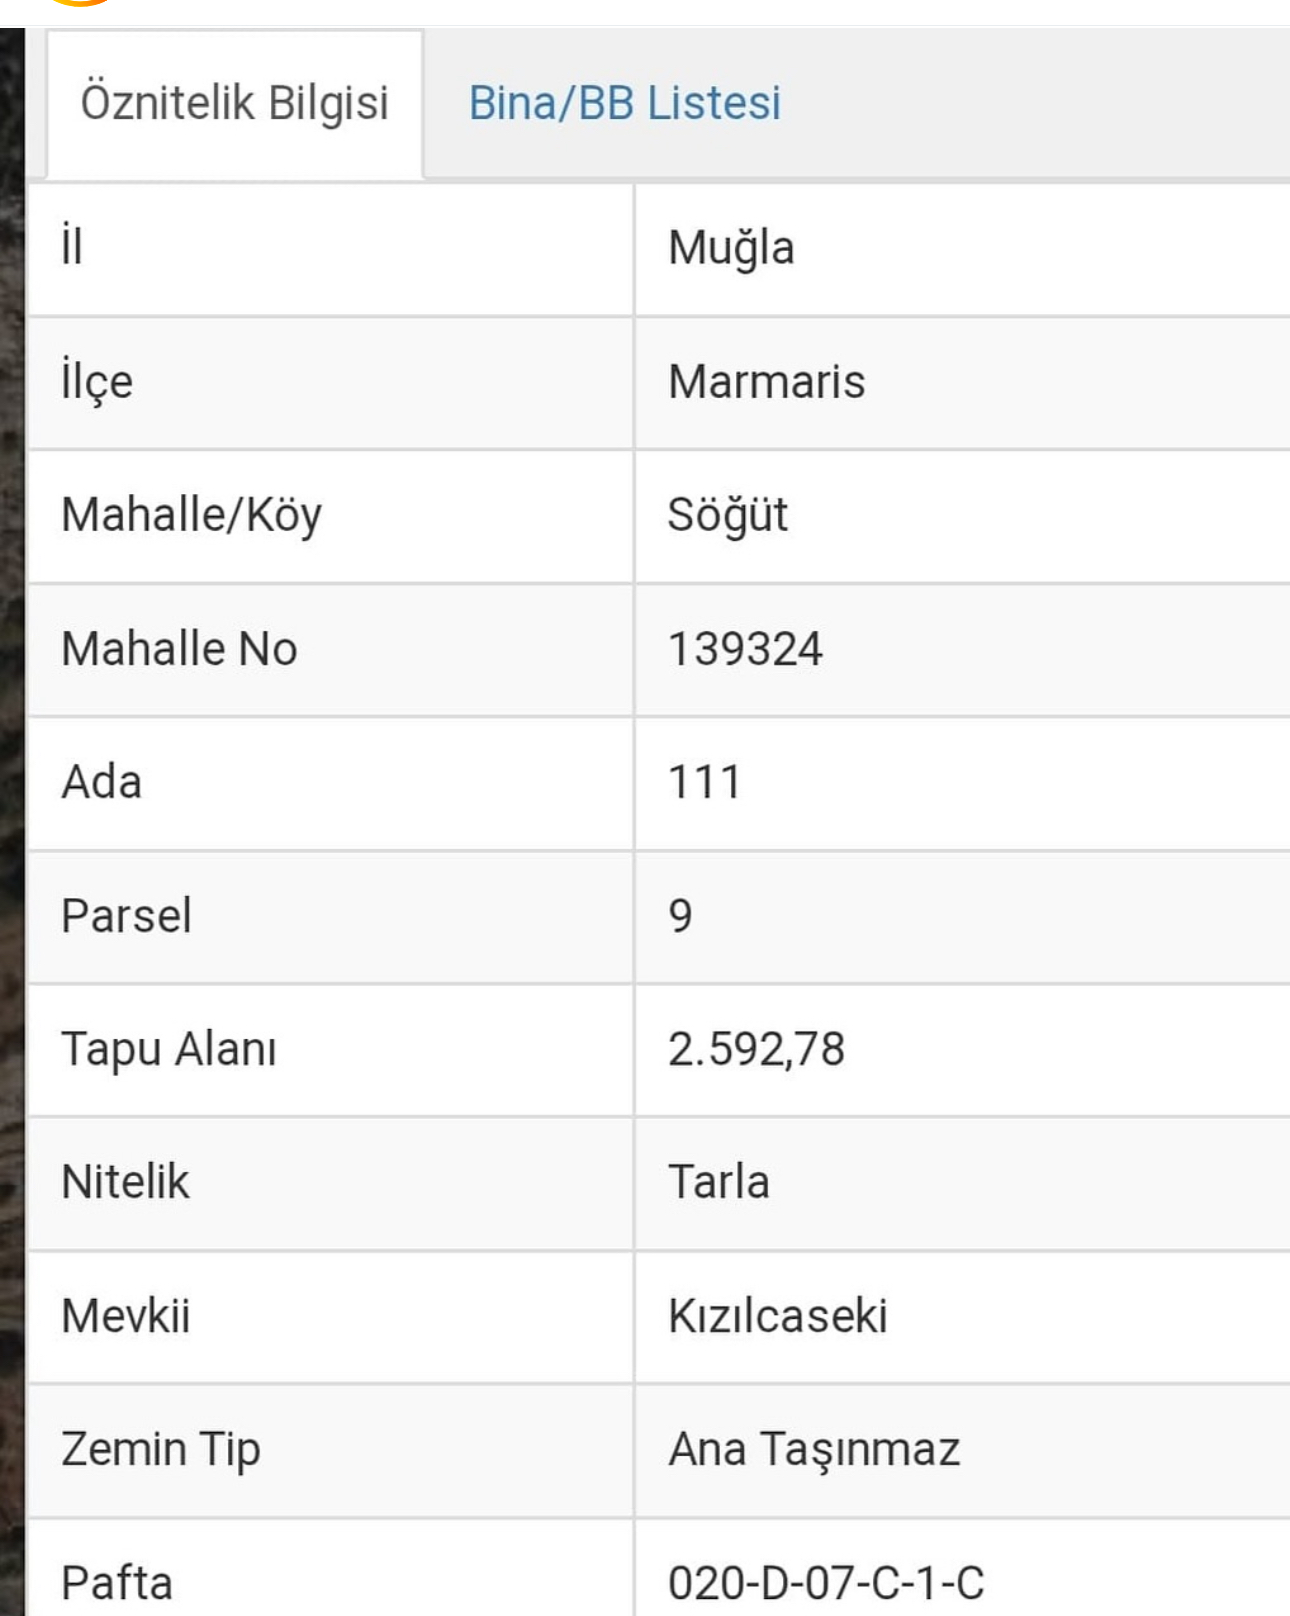
Task: Select the Nitelik value Tarla
Action: click(x=718, y=1182)
